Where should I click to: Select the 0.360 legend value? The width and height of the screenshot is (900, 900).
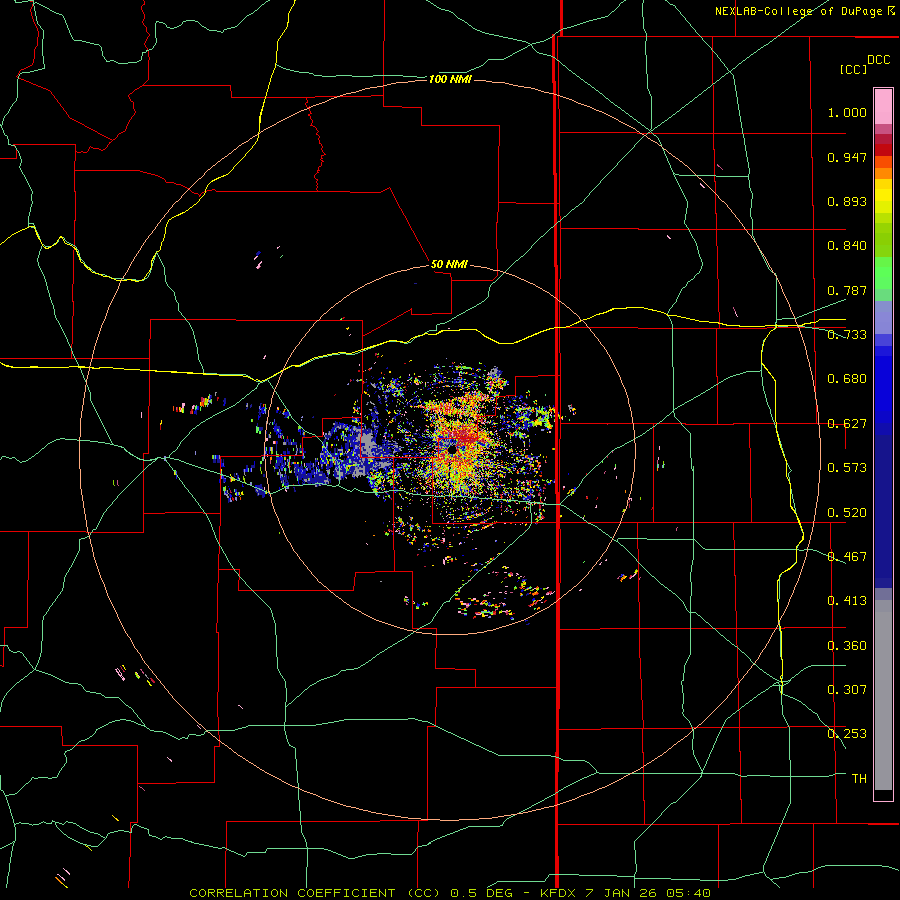[x=847, y=646]
